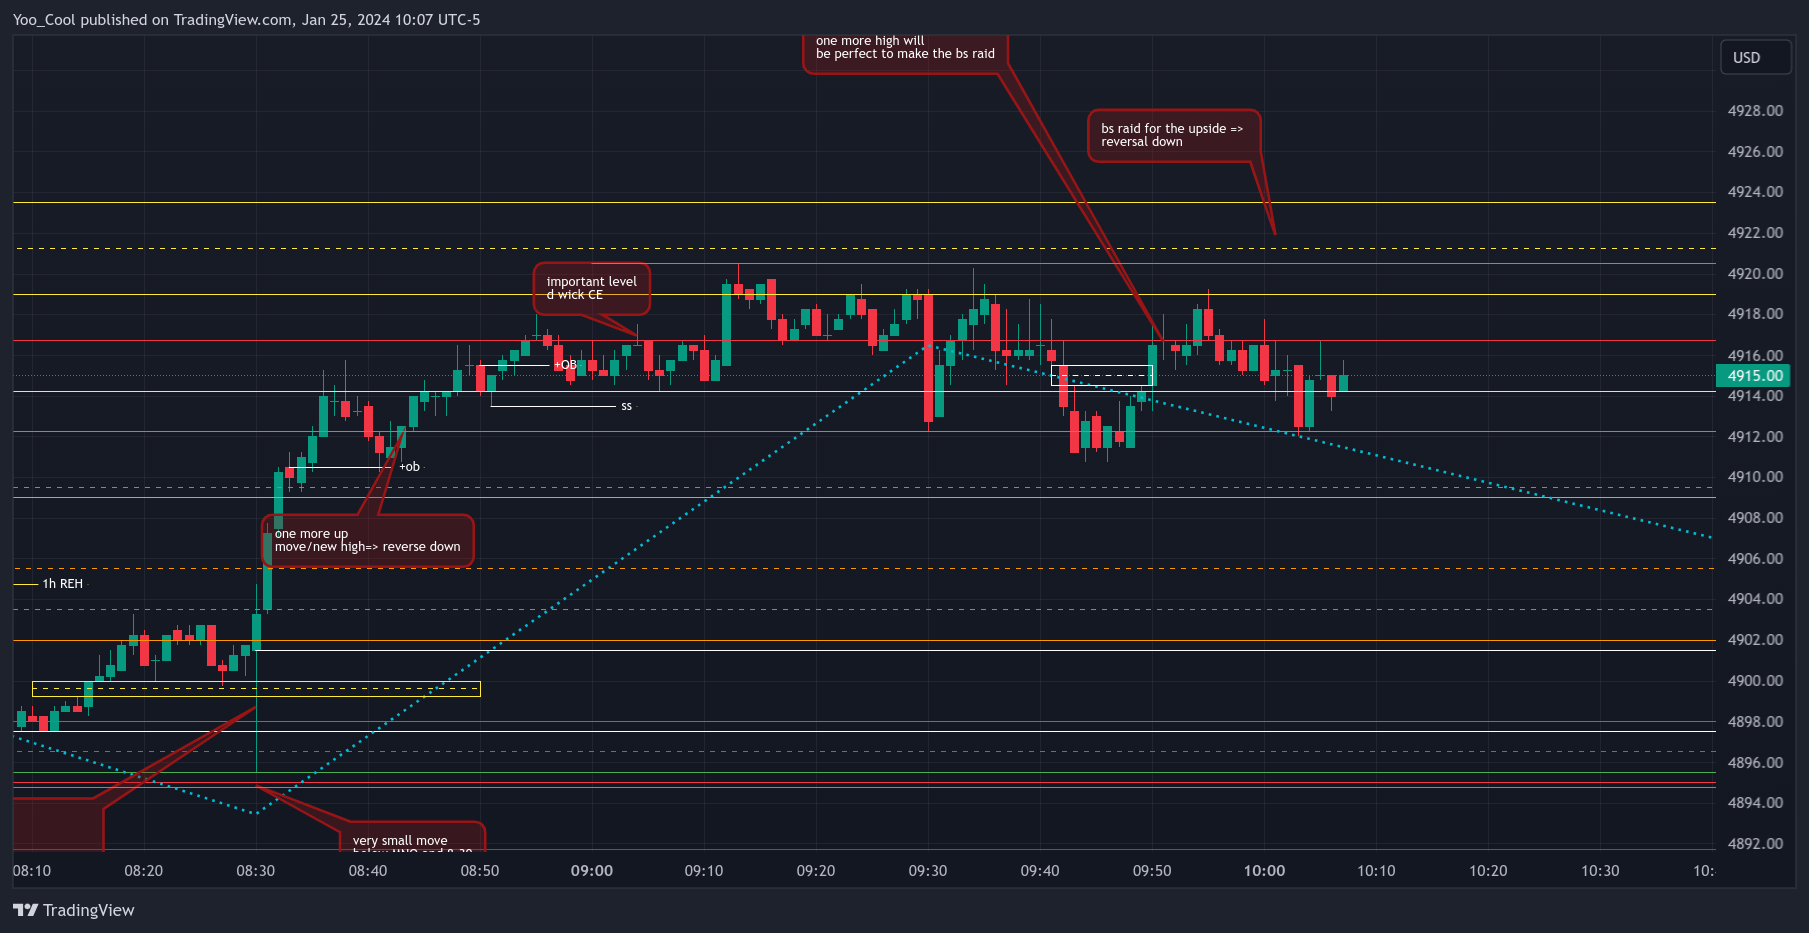
Task: Click the bold 10:00 time axis label
Action: (x=1264, y=871)
